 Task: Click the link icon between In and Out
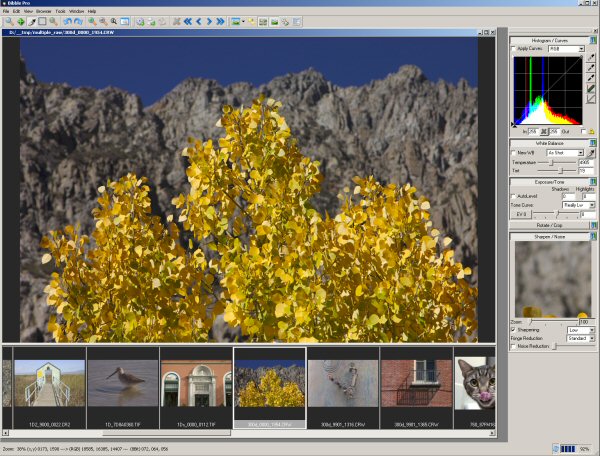544,132
